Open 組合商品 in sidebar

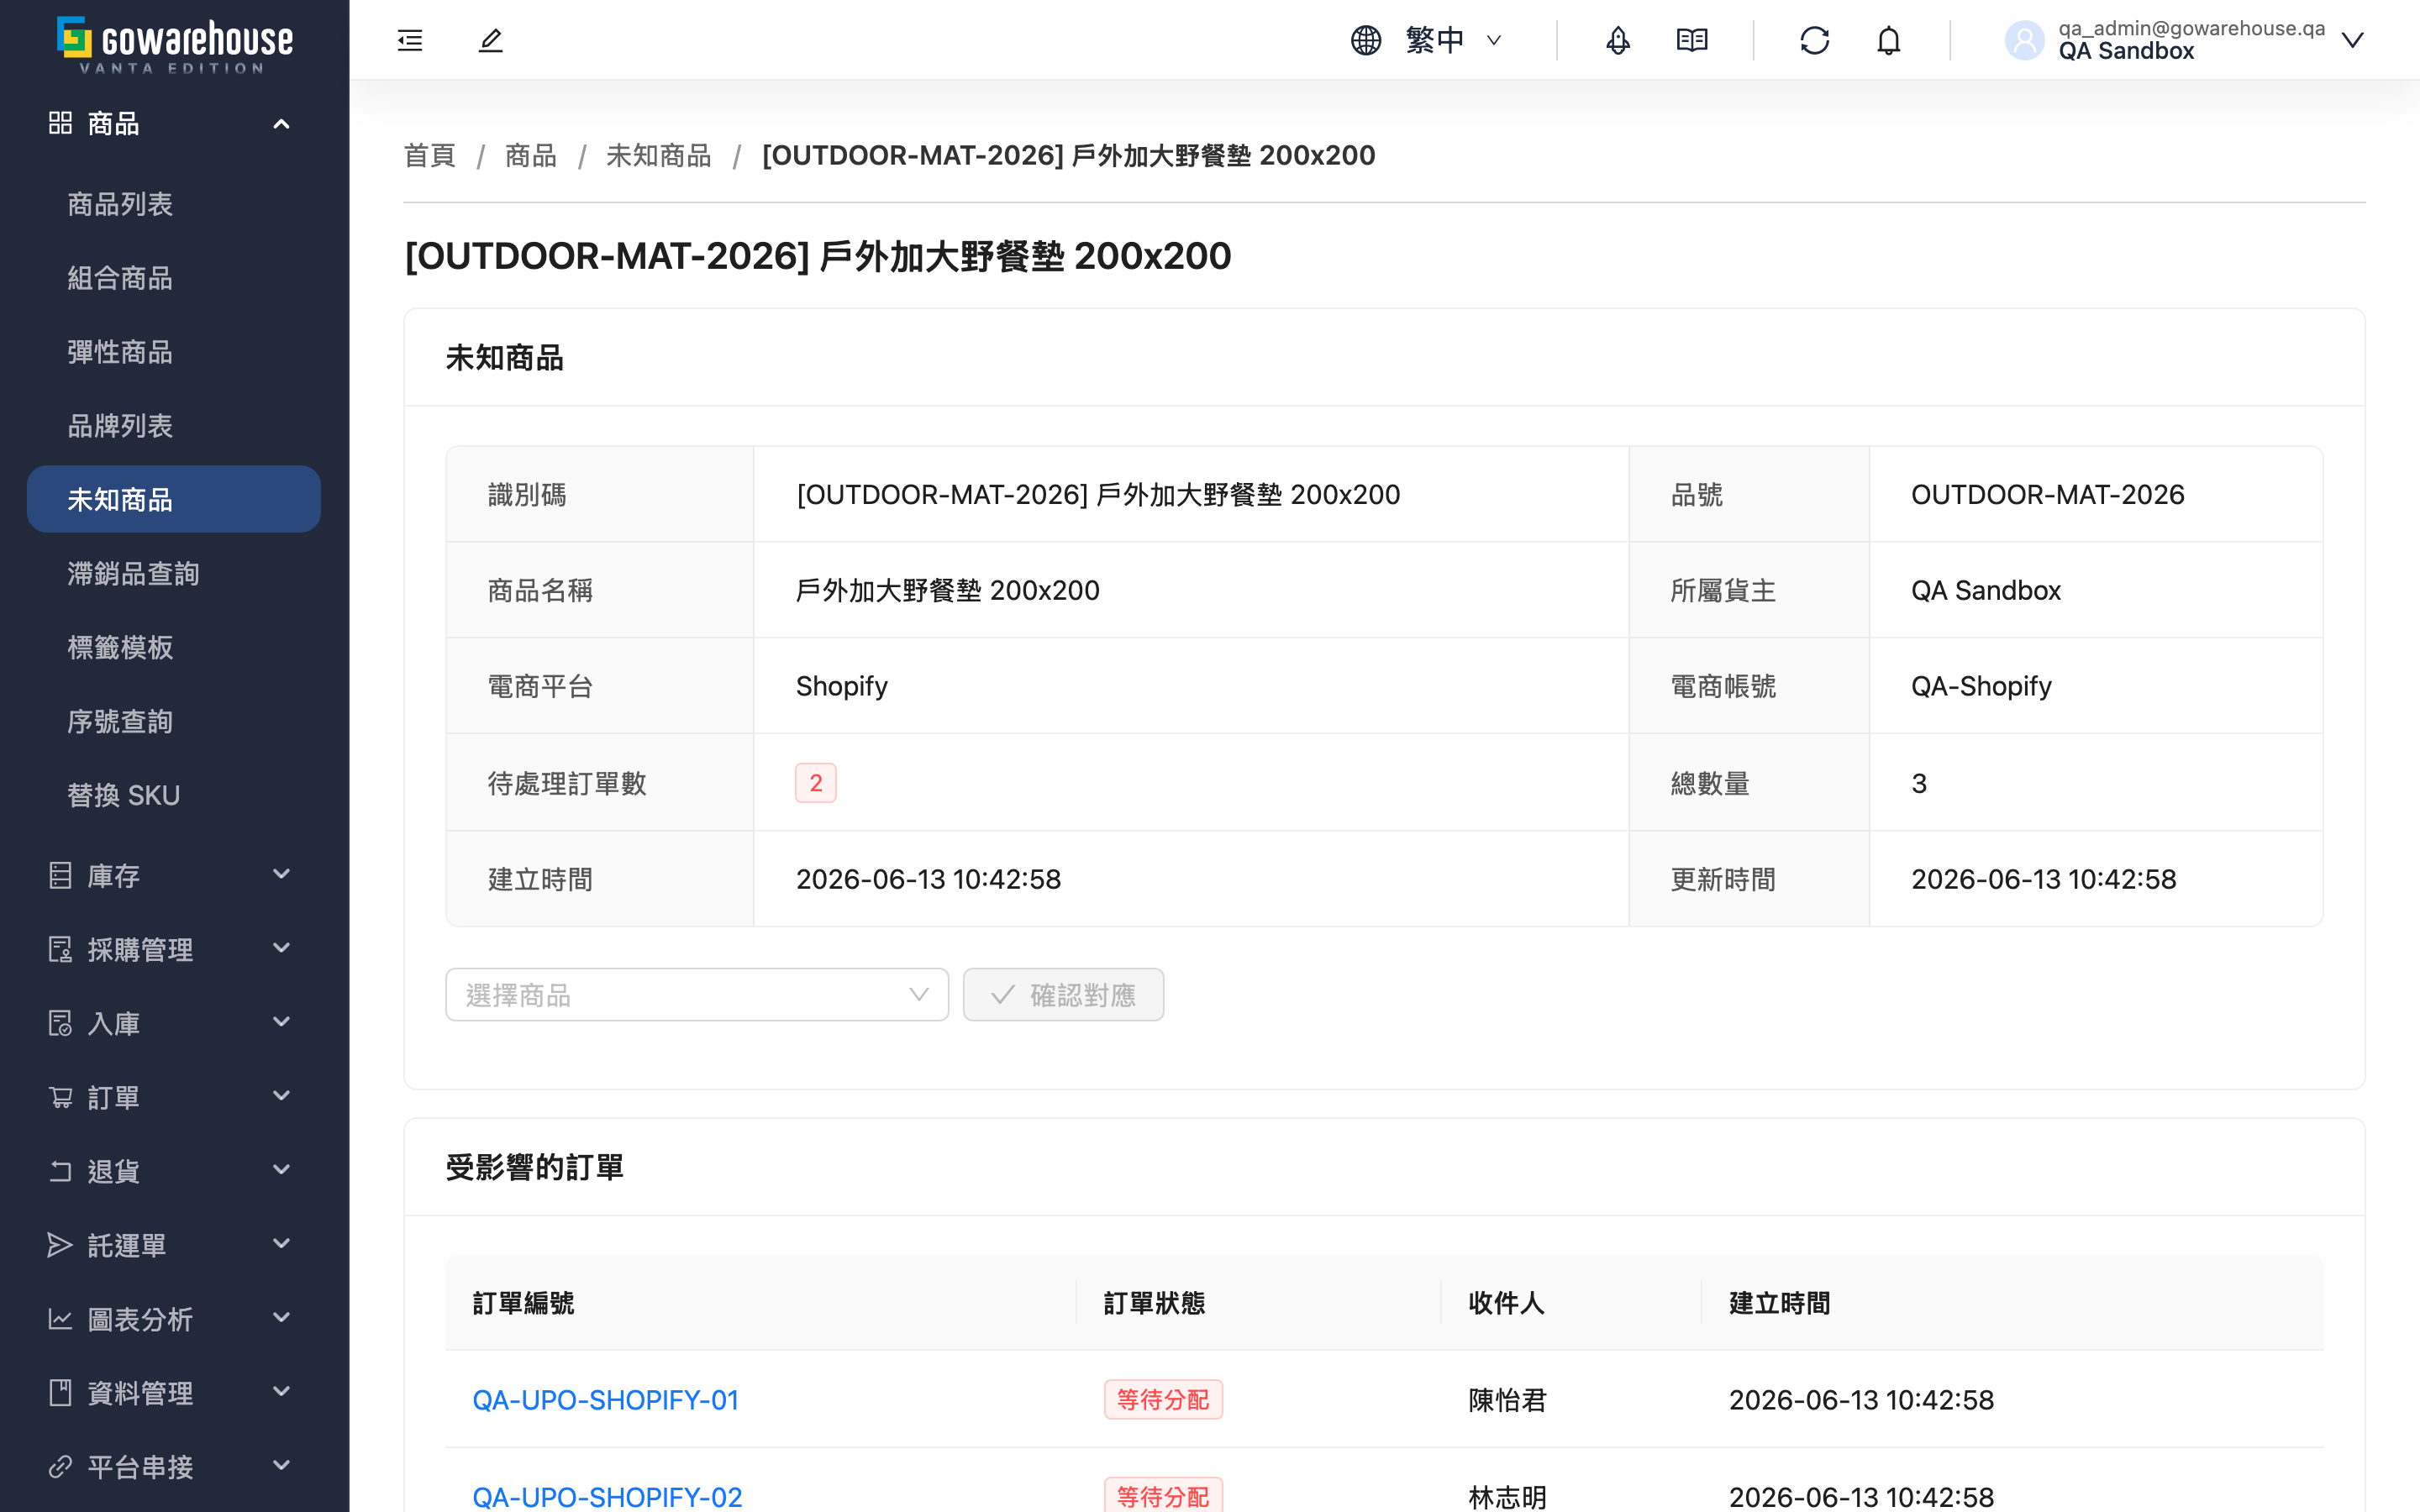point(120,278)
